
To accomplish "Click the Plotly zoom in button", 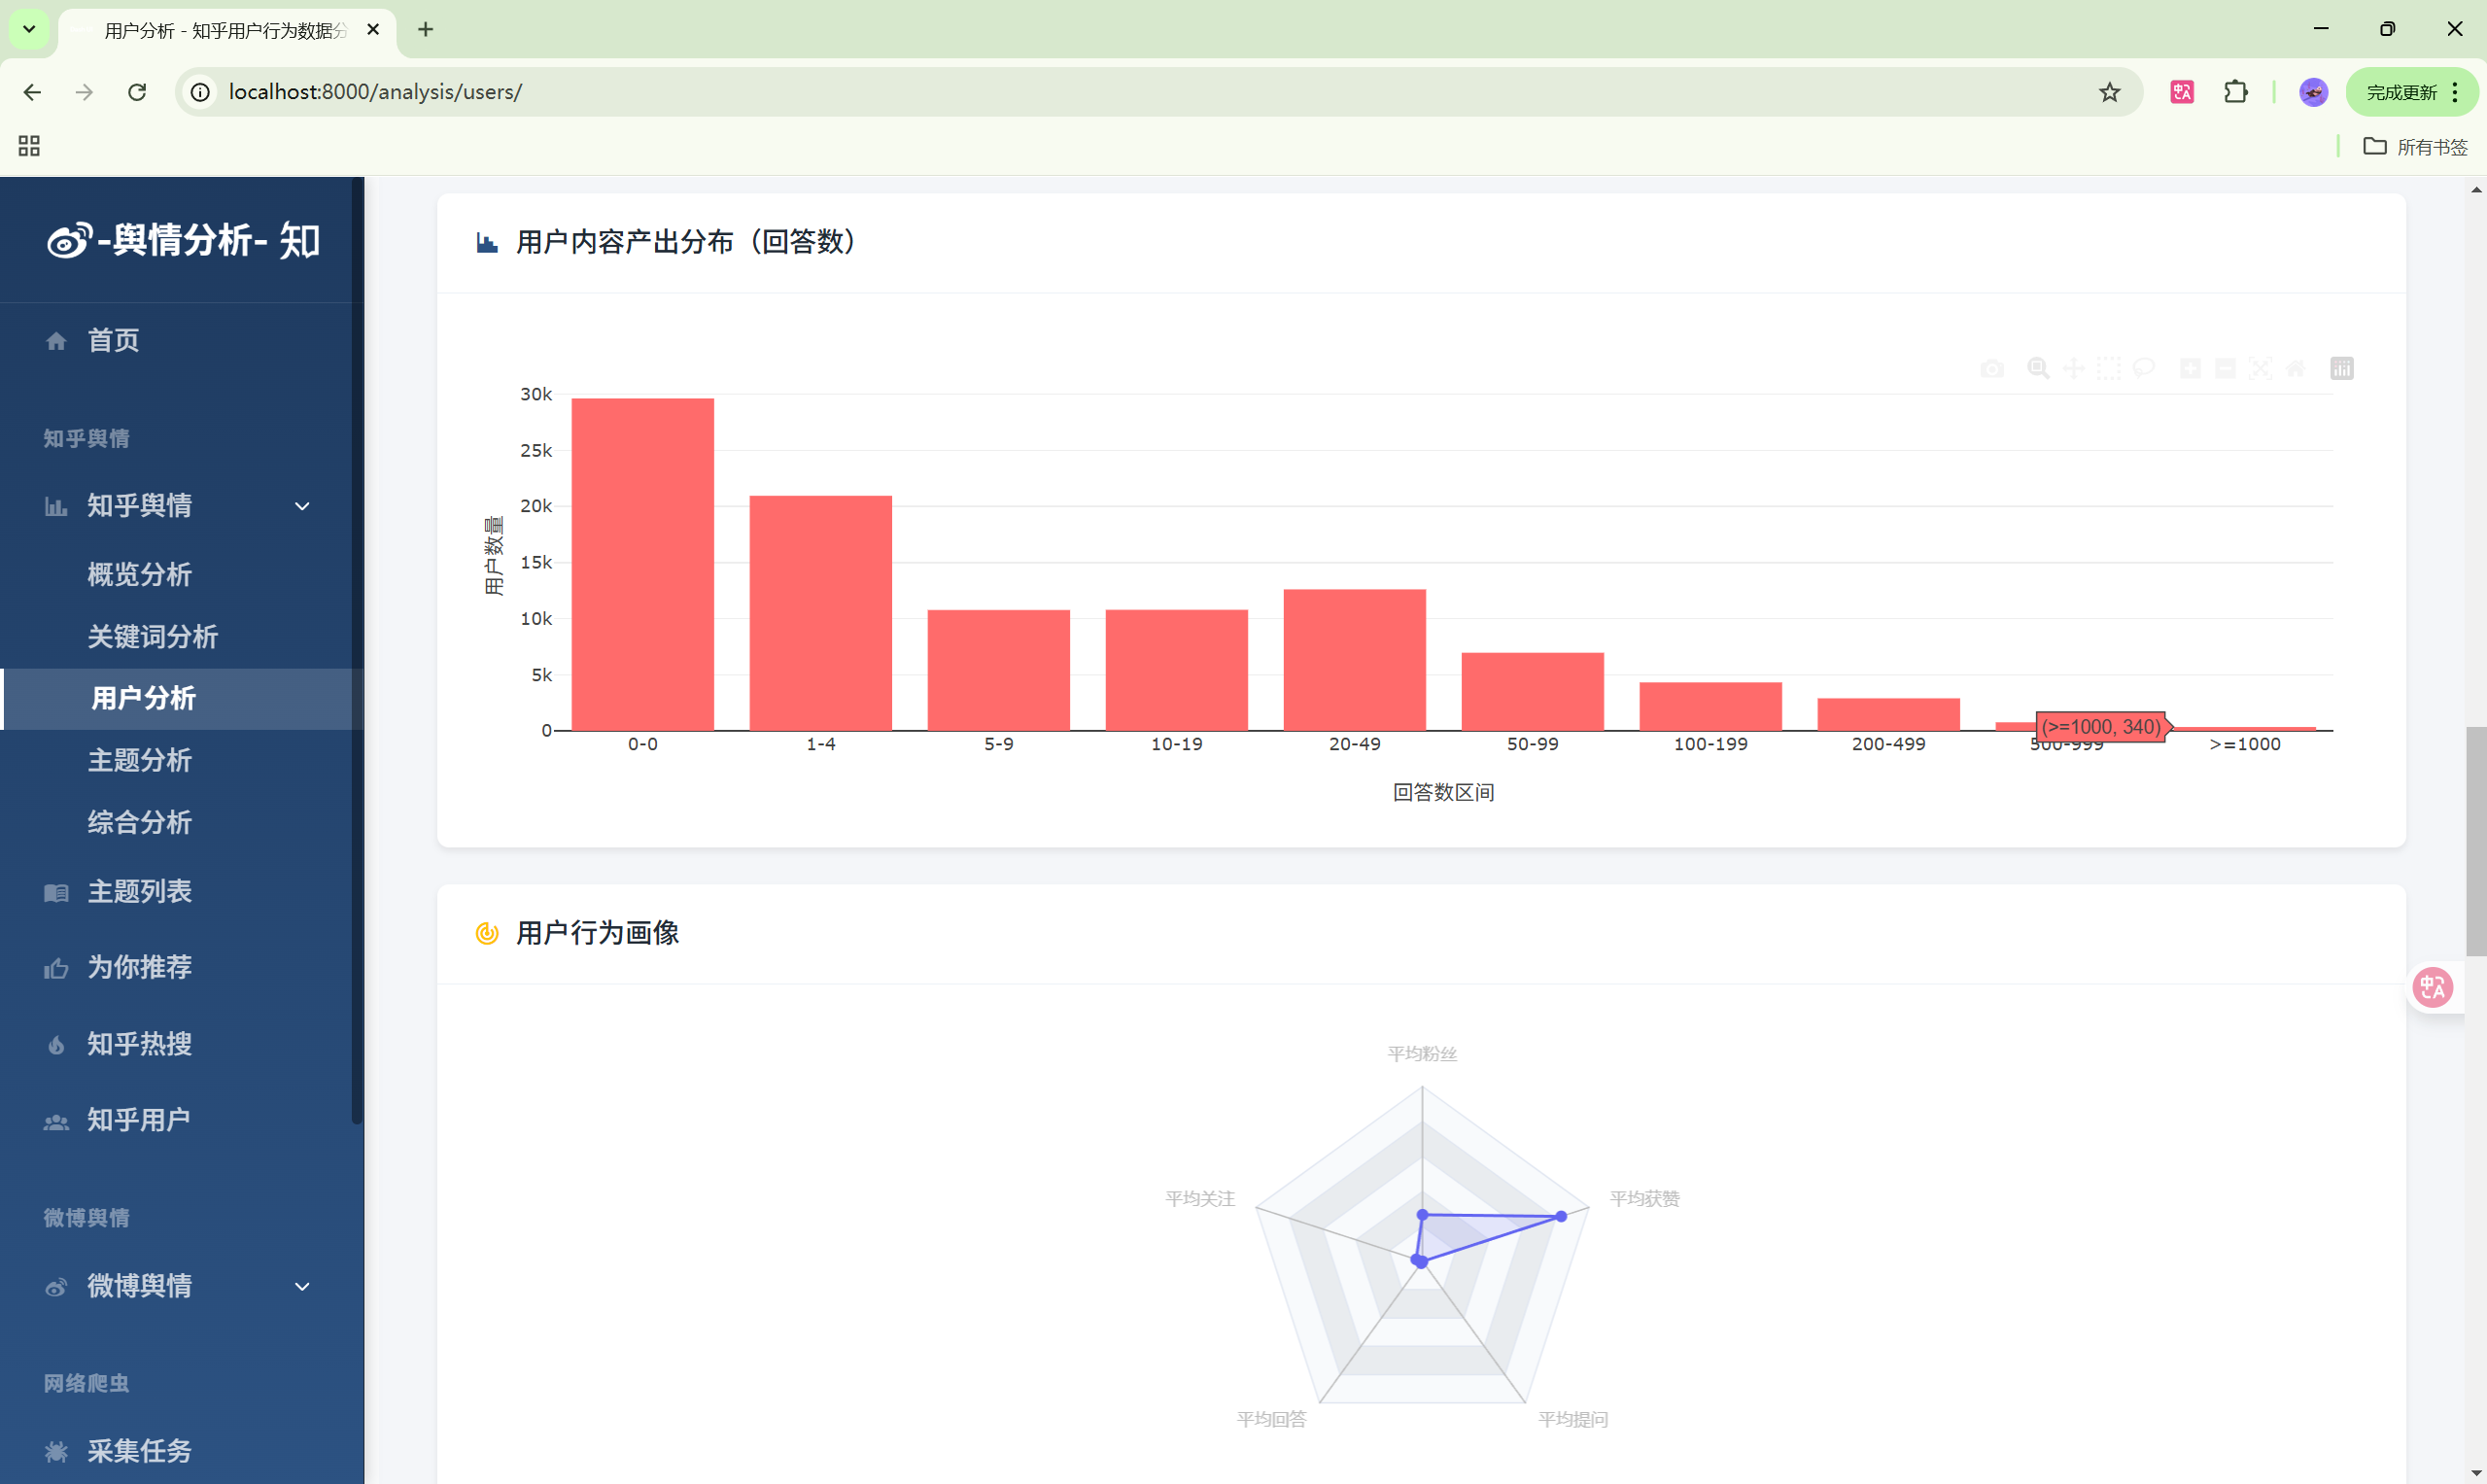I will click(2190, 368).
